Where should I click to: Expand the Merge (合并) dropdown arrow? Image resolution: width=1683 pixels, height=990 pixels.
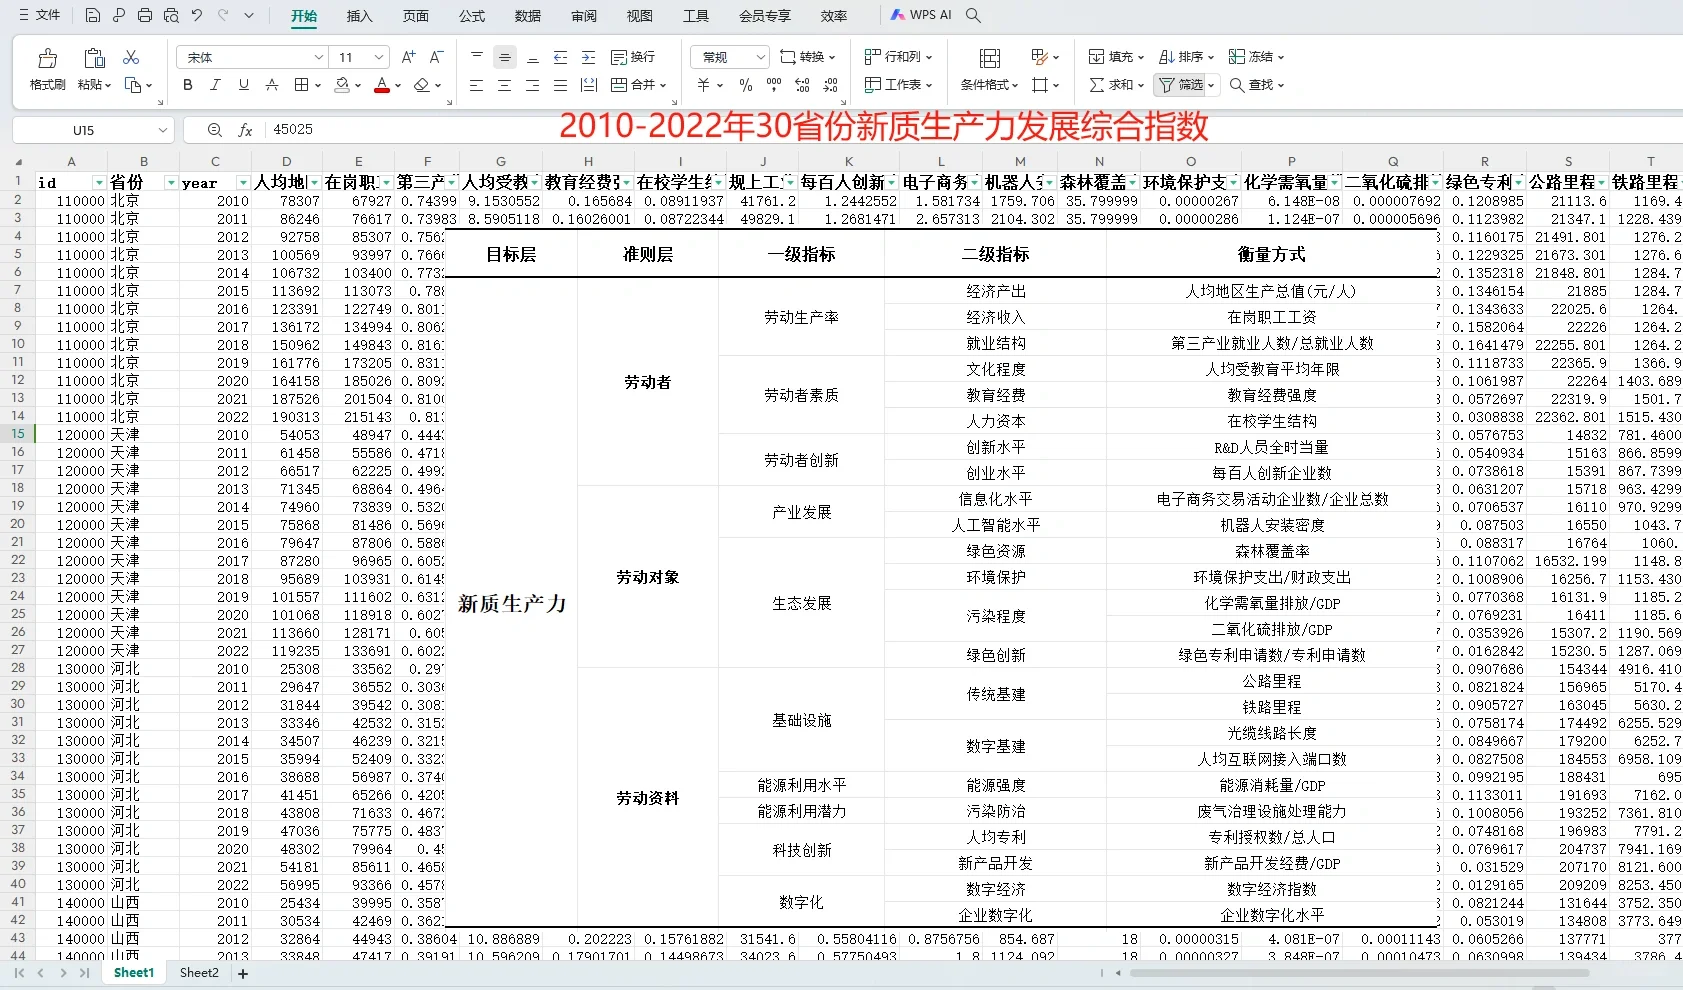[x=663, y=85]
